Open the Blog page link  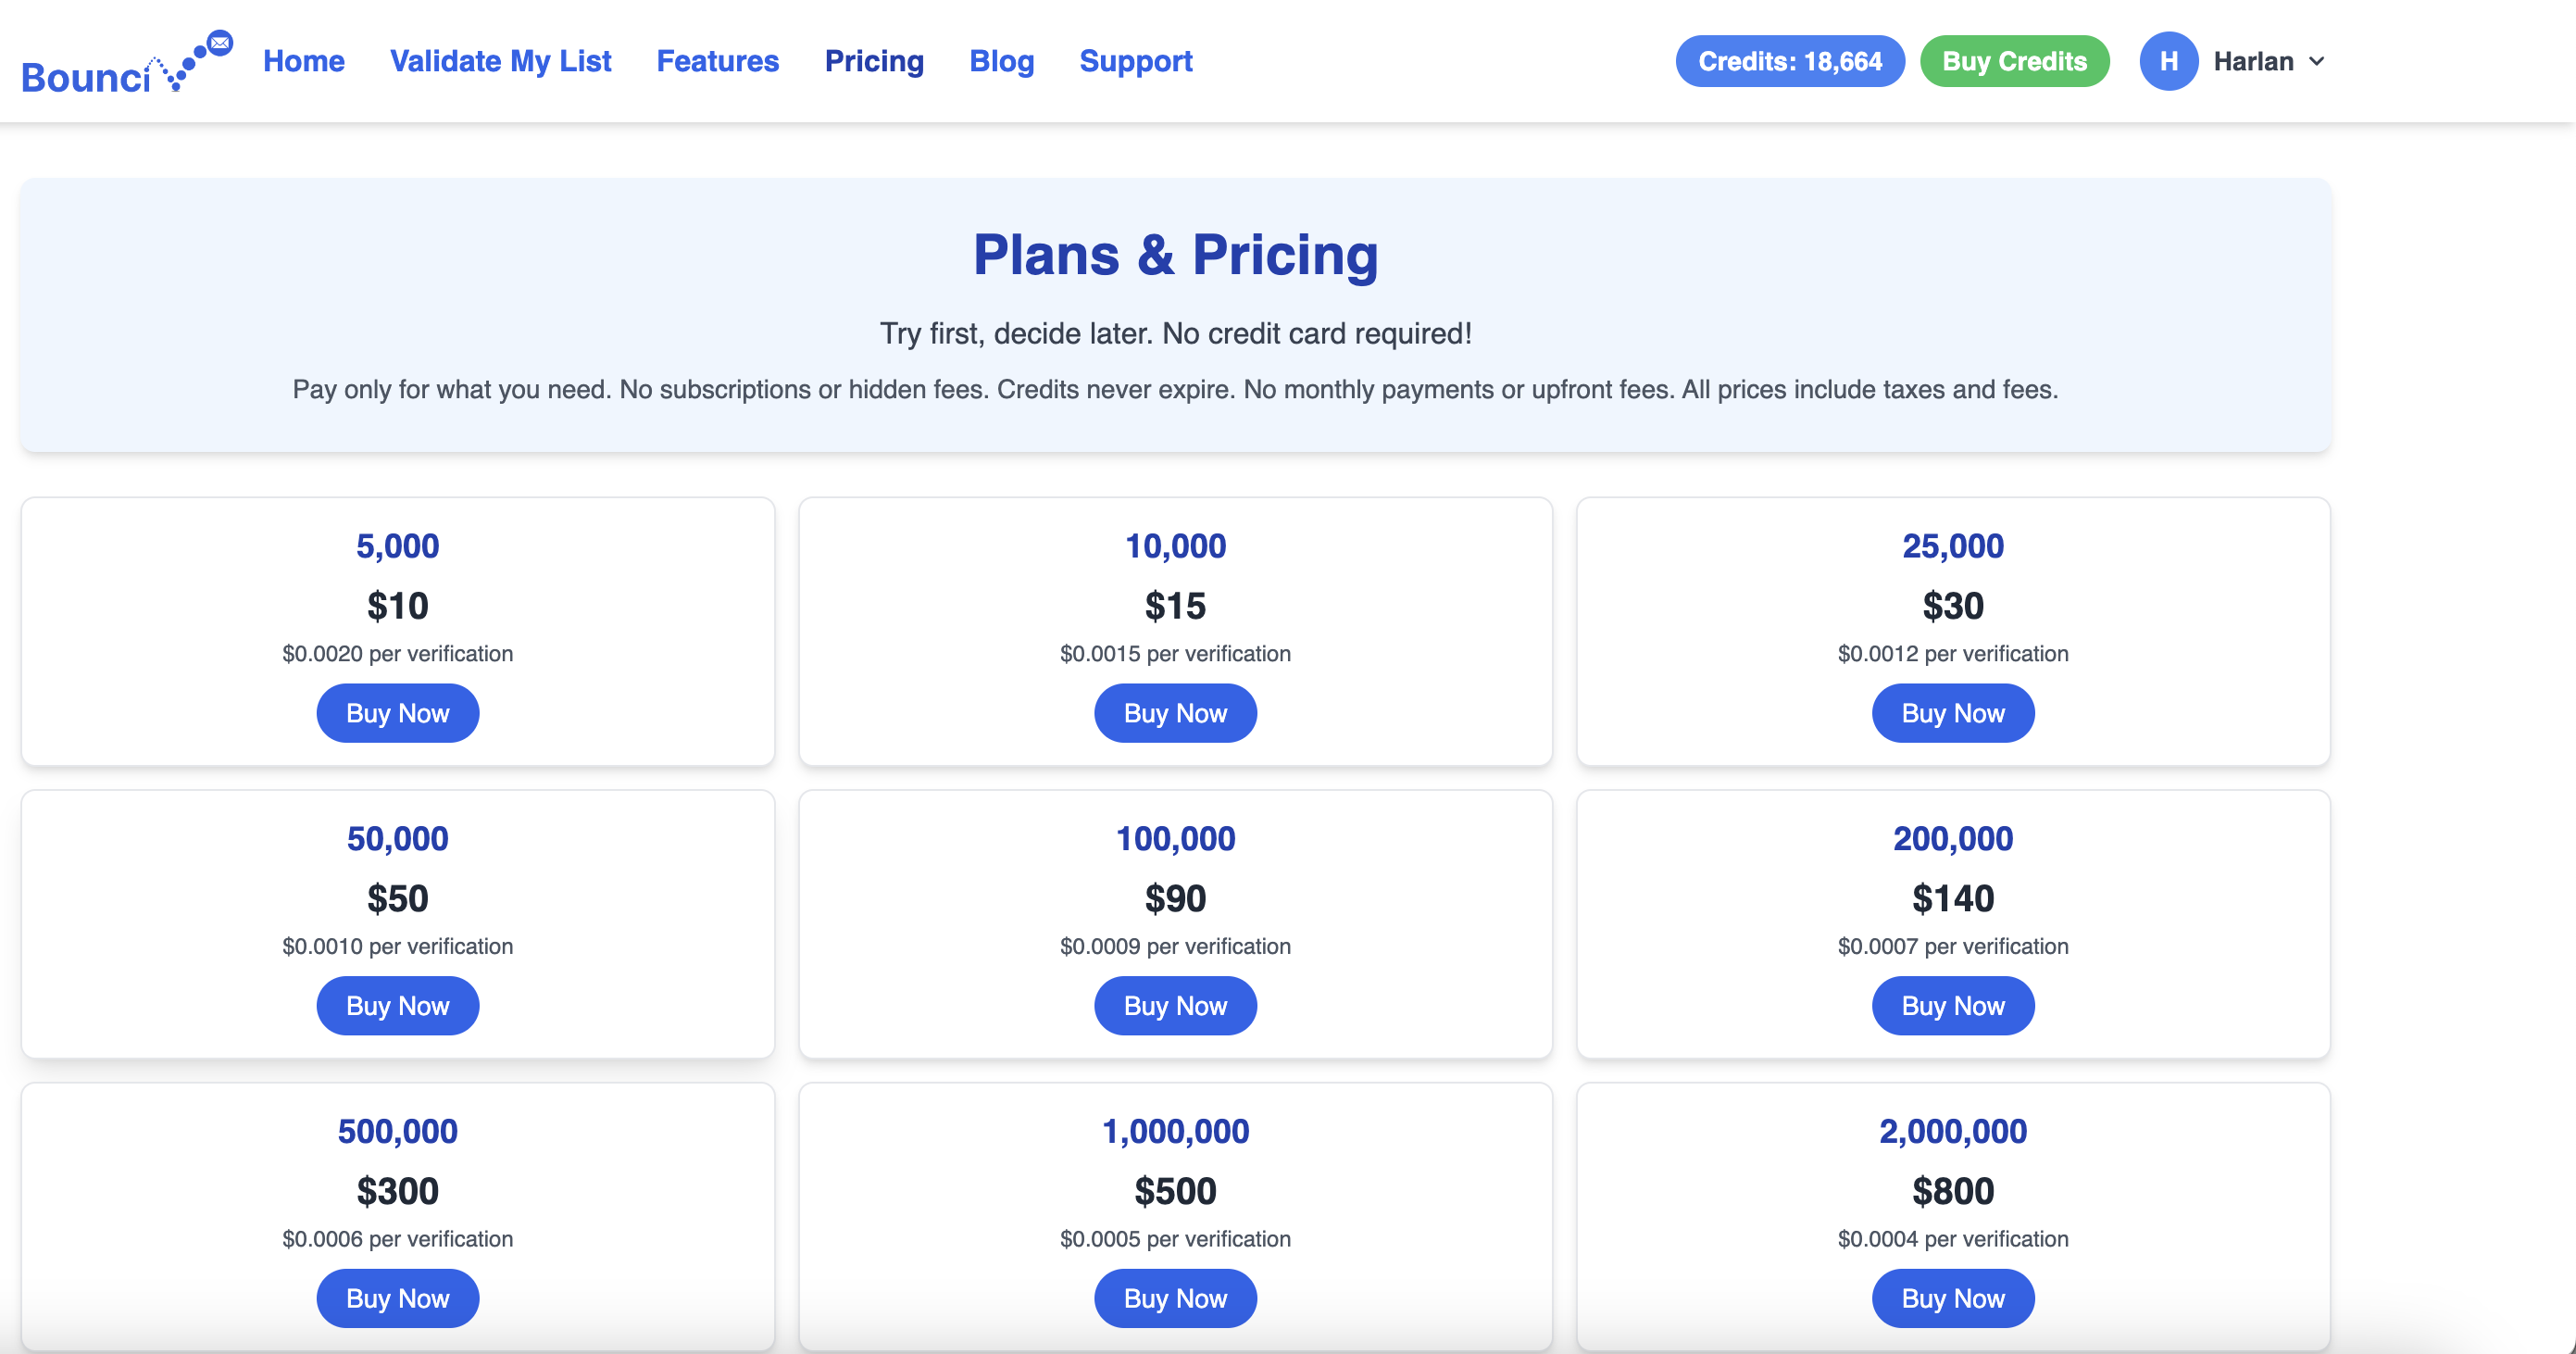pyautogui.click(x=1001, y=61)
